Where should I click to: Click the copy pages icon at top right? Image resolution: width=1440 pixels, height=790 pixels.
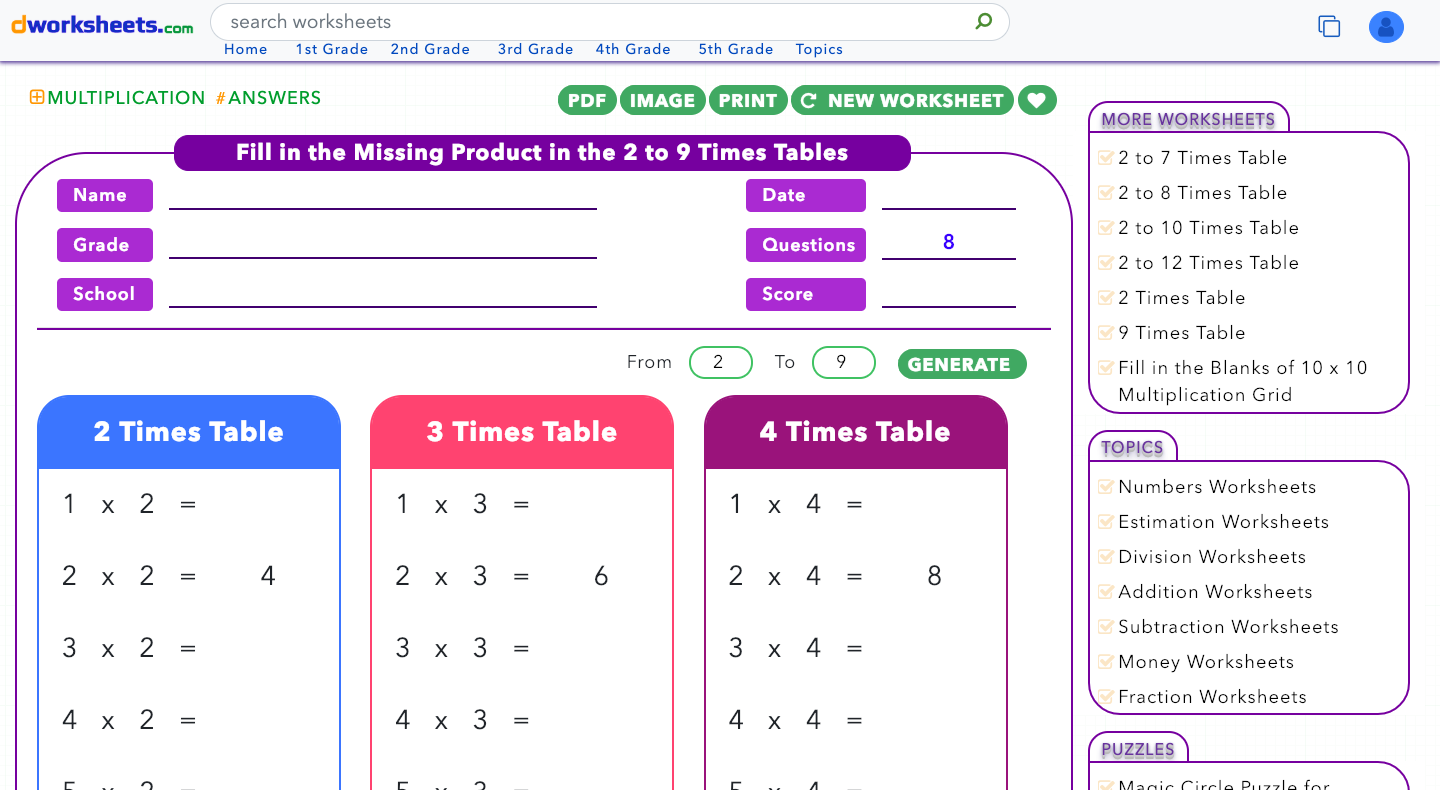coord(1329,27)
